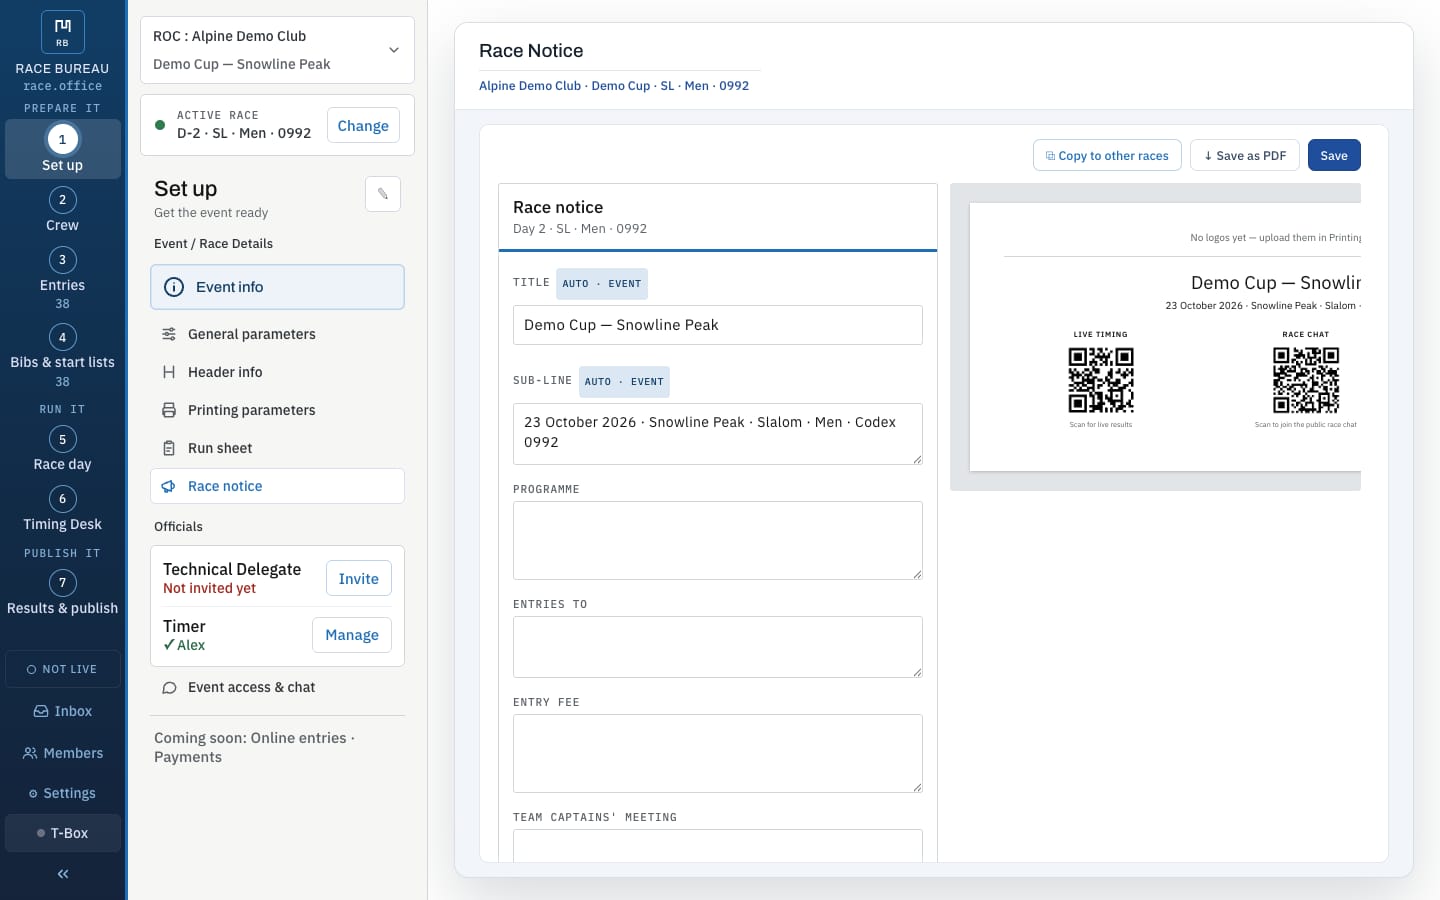
Task: Open step 3 Entries
Action: (x=62, y=278)
